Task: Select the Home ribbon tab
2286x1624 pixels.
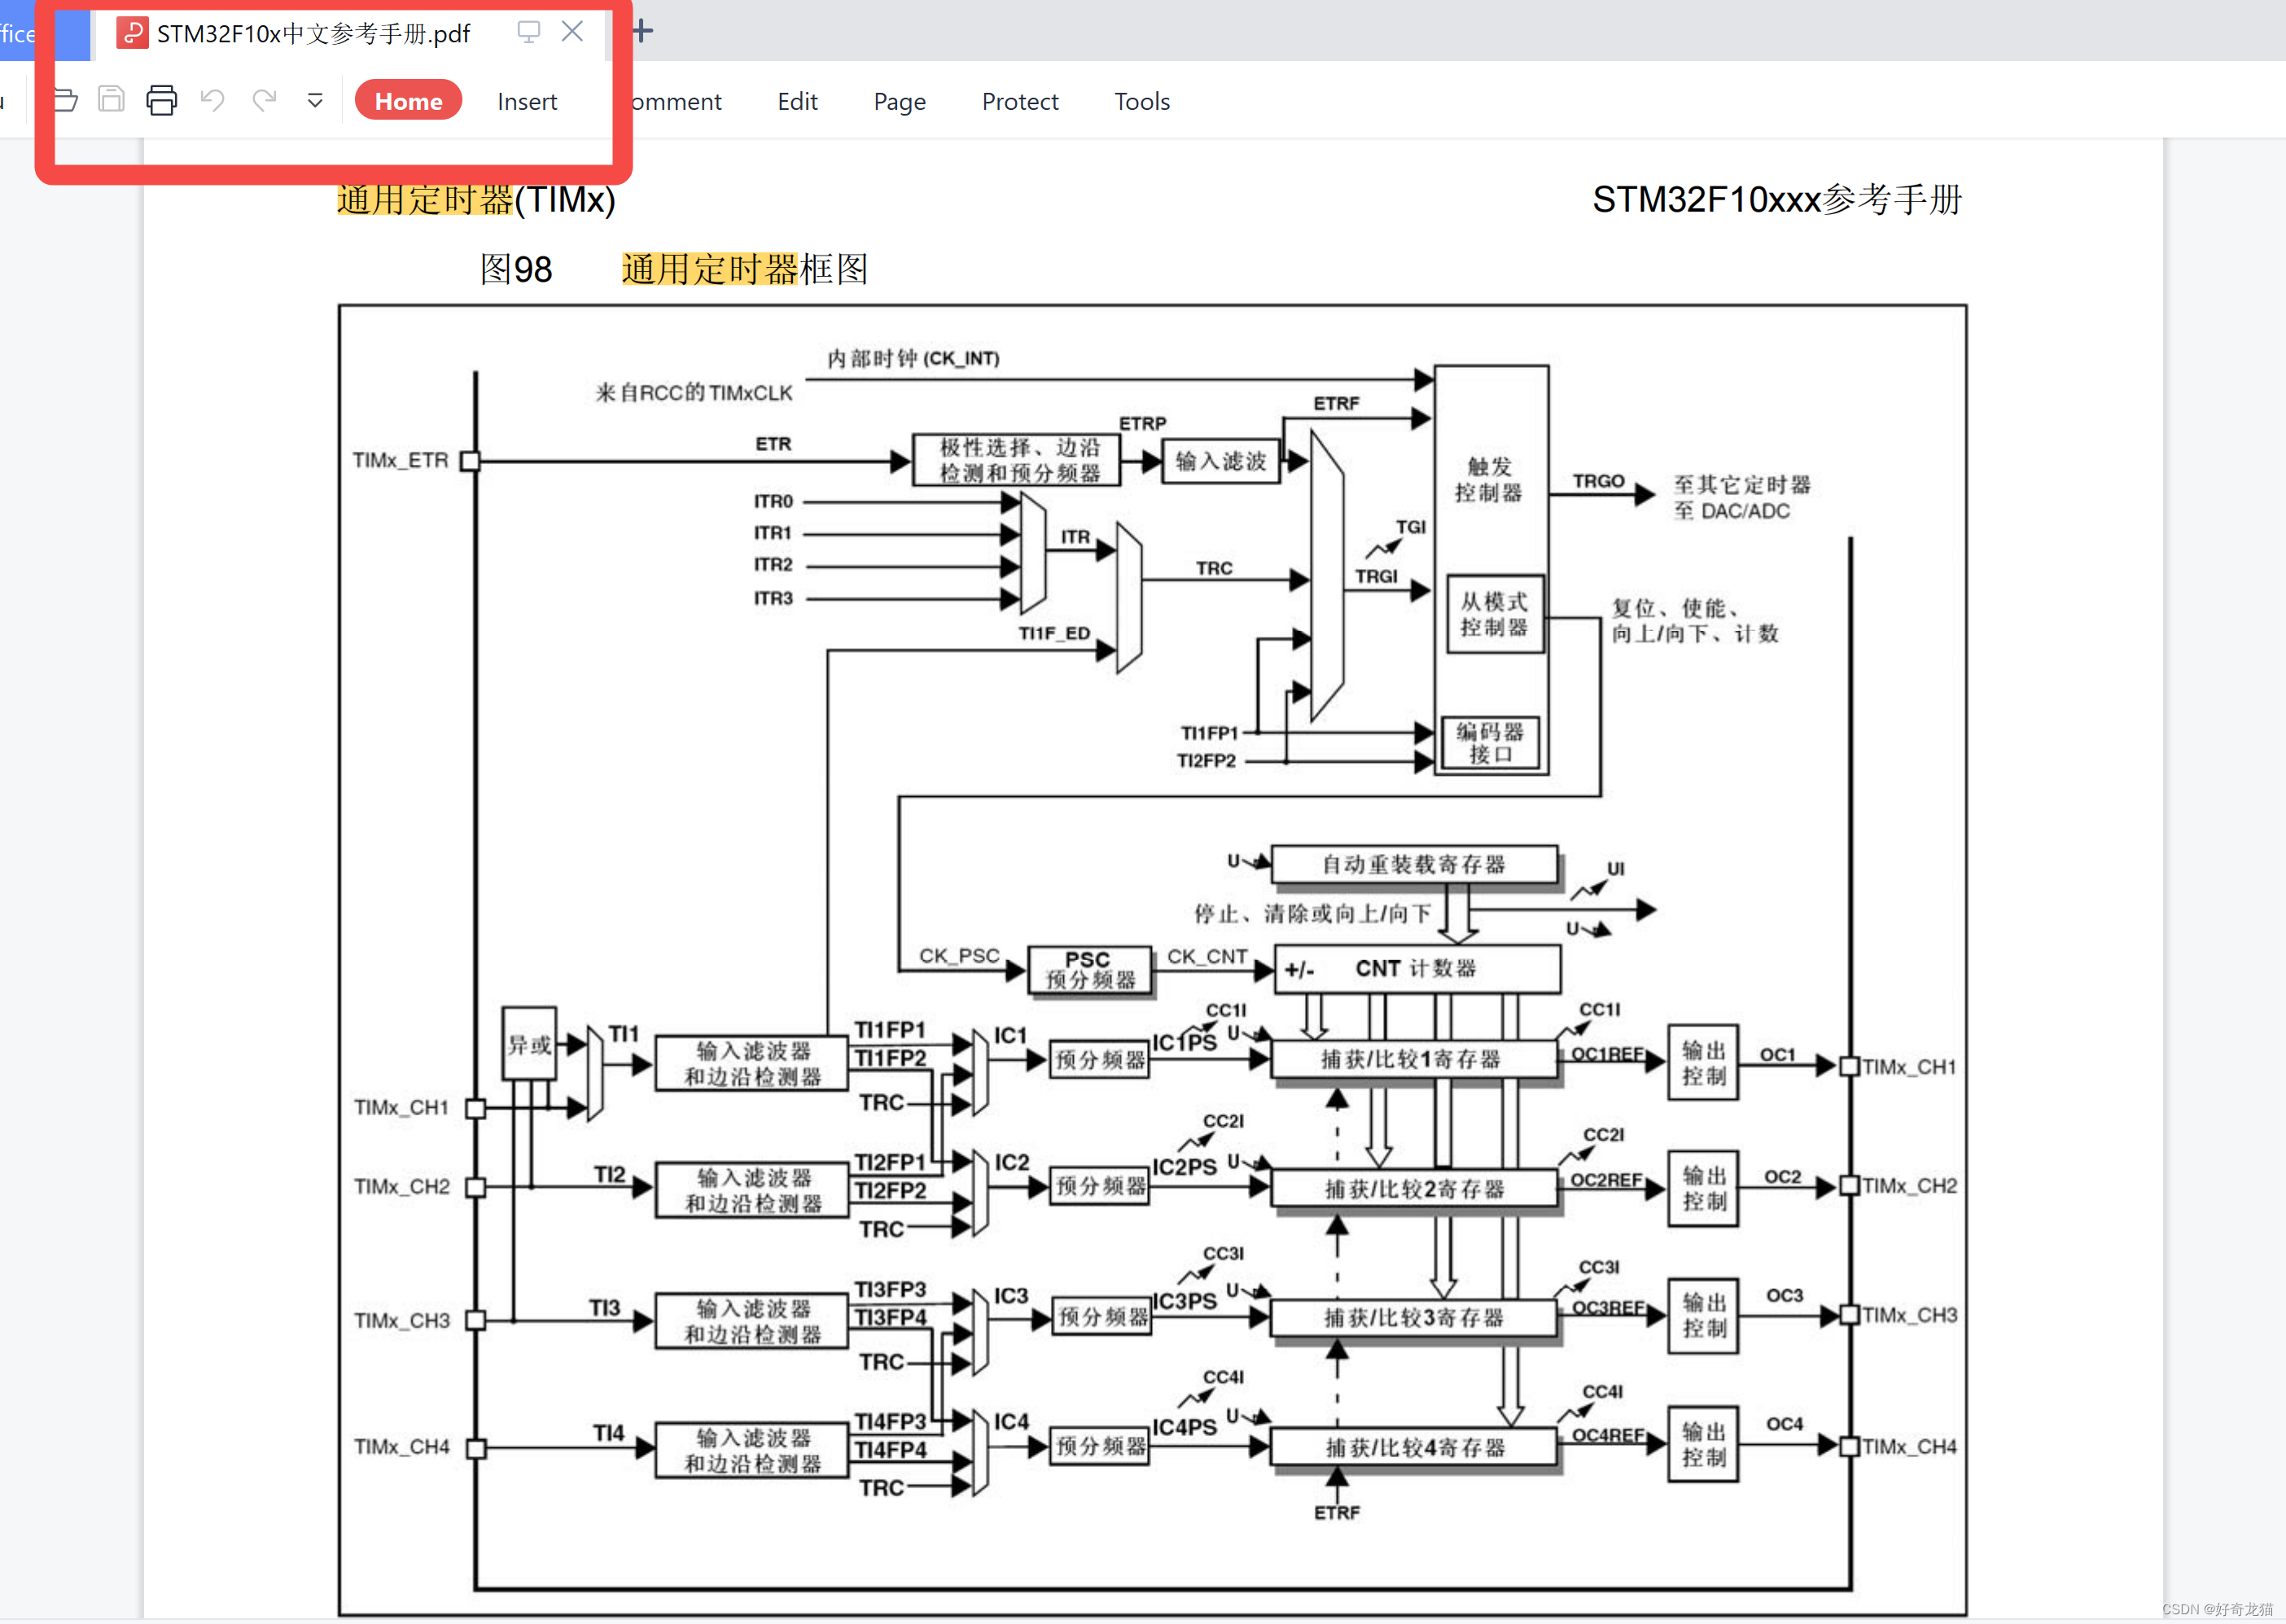Action: tap(408, 101)
